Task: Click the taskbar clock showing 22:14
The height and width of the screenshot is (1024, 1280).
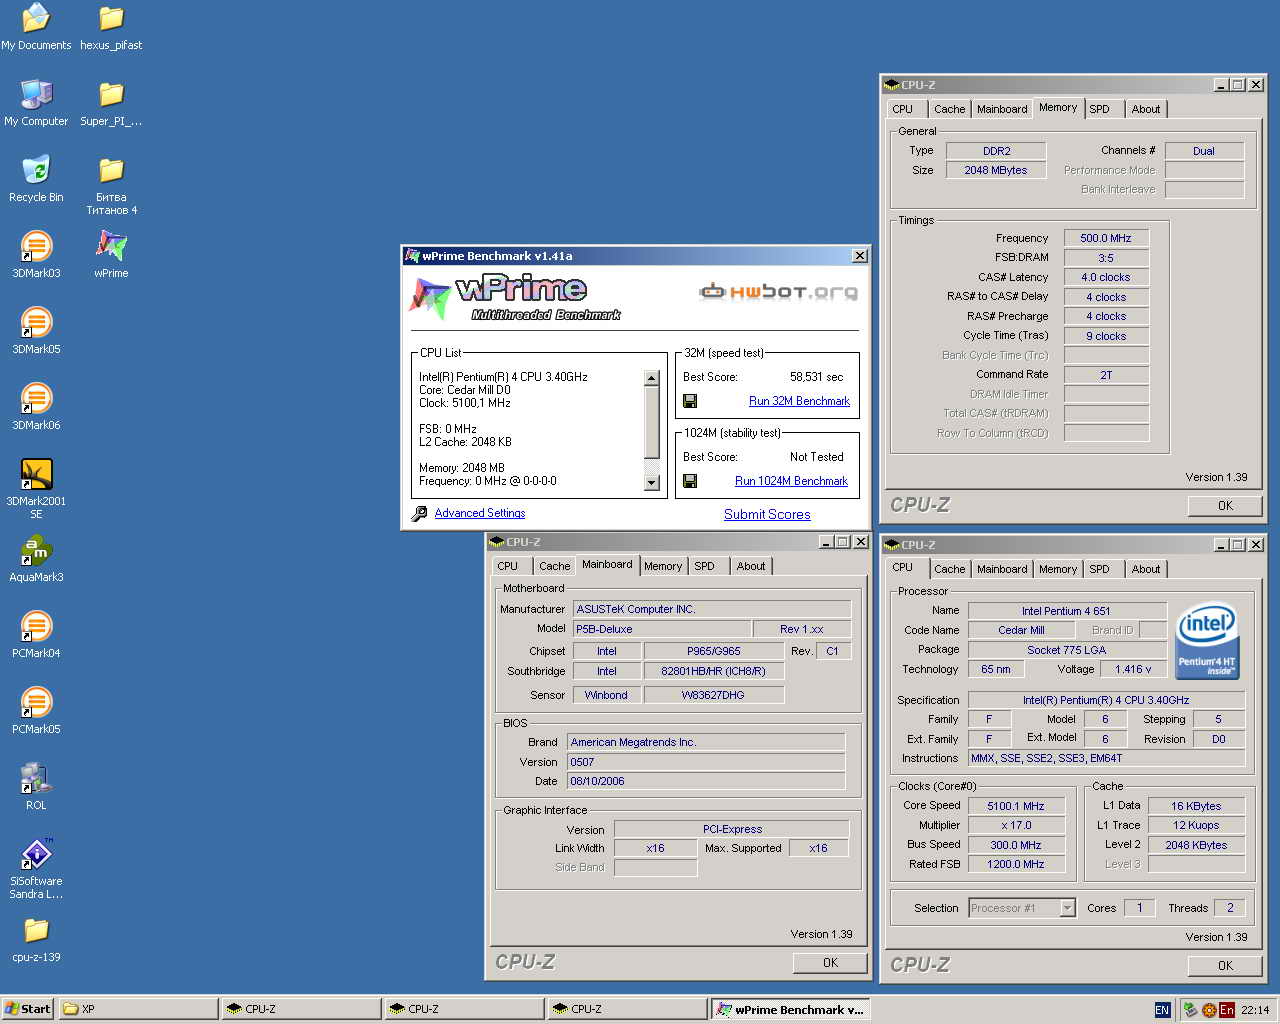Action: [x=1254, y=1010]
